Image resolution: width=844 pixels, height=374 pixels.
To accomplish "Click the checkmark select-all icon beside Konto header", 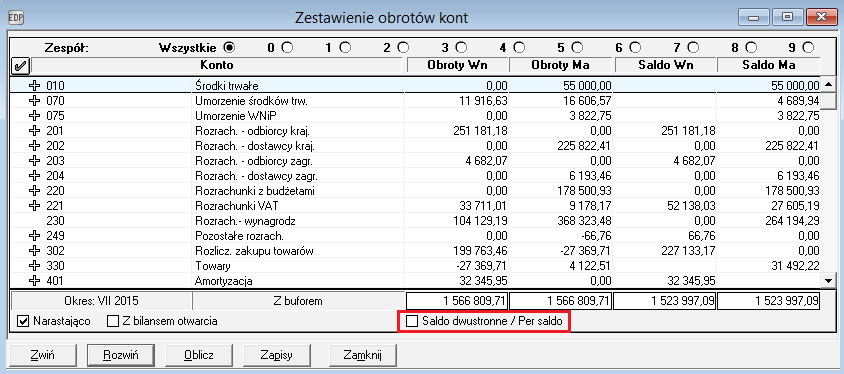I will tap(20, 66).
